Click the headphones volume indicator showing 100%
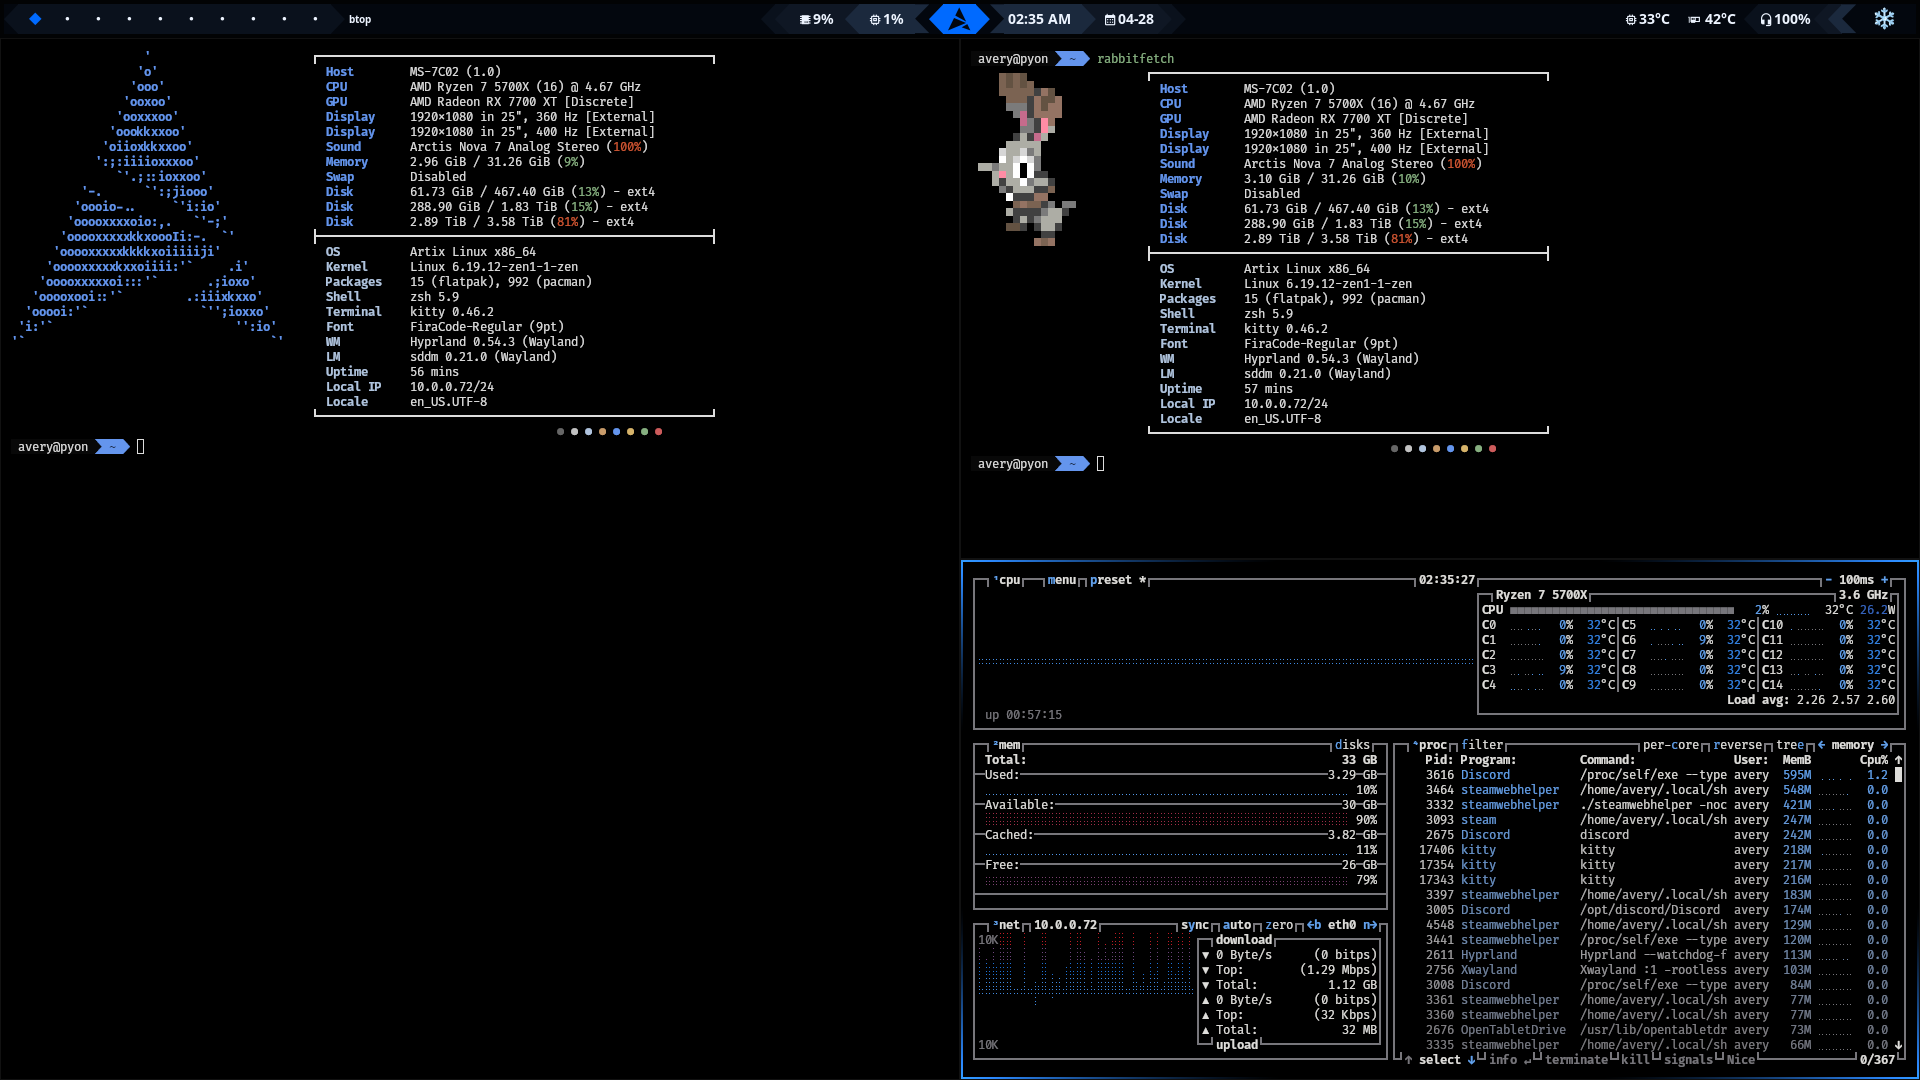The height and width of the screenshot is (1080, 1920). click(1785, 19)
